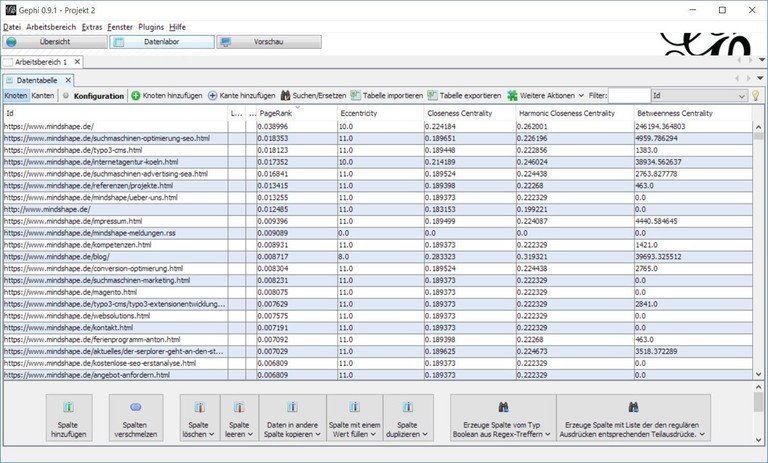The width and height of the screenshot is (768, 463).
Task: Open the Plugins menu
Action: pos(151,27)
